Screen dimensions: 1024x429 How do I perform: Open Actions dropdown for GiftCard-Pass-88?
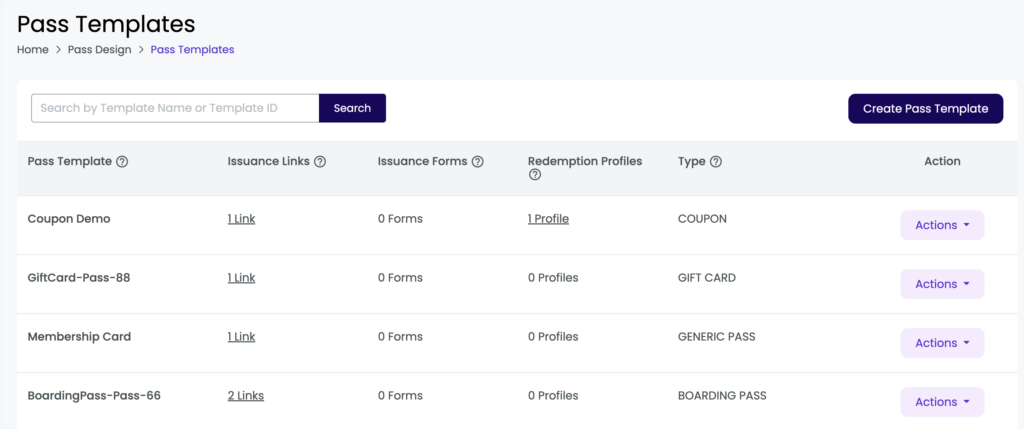(942, 284)
